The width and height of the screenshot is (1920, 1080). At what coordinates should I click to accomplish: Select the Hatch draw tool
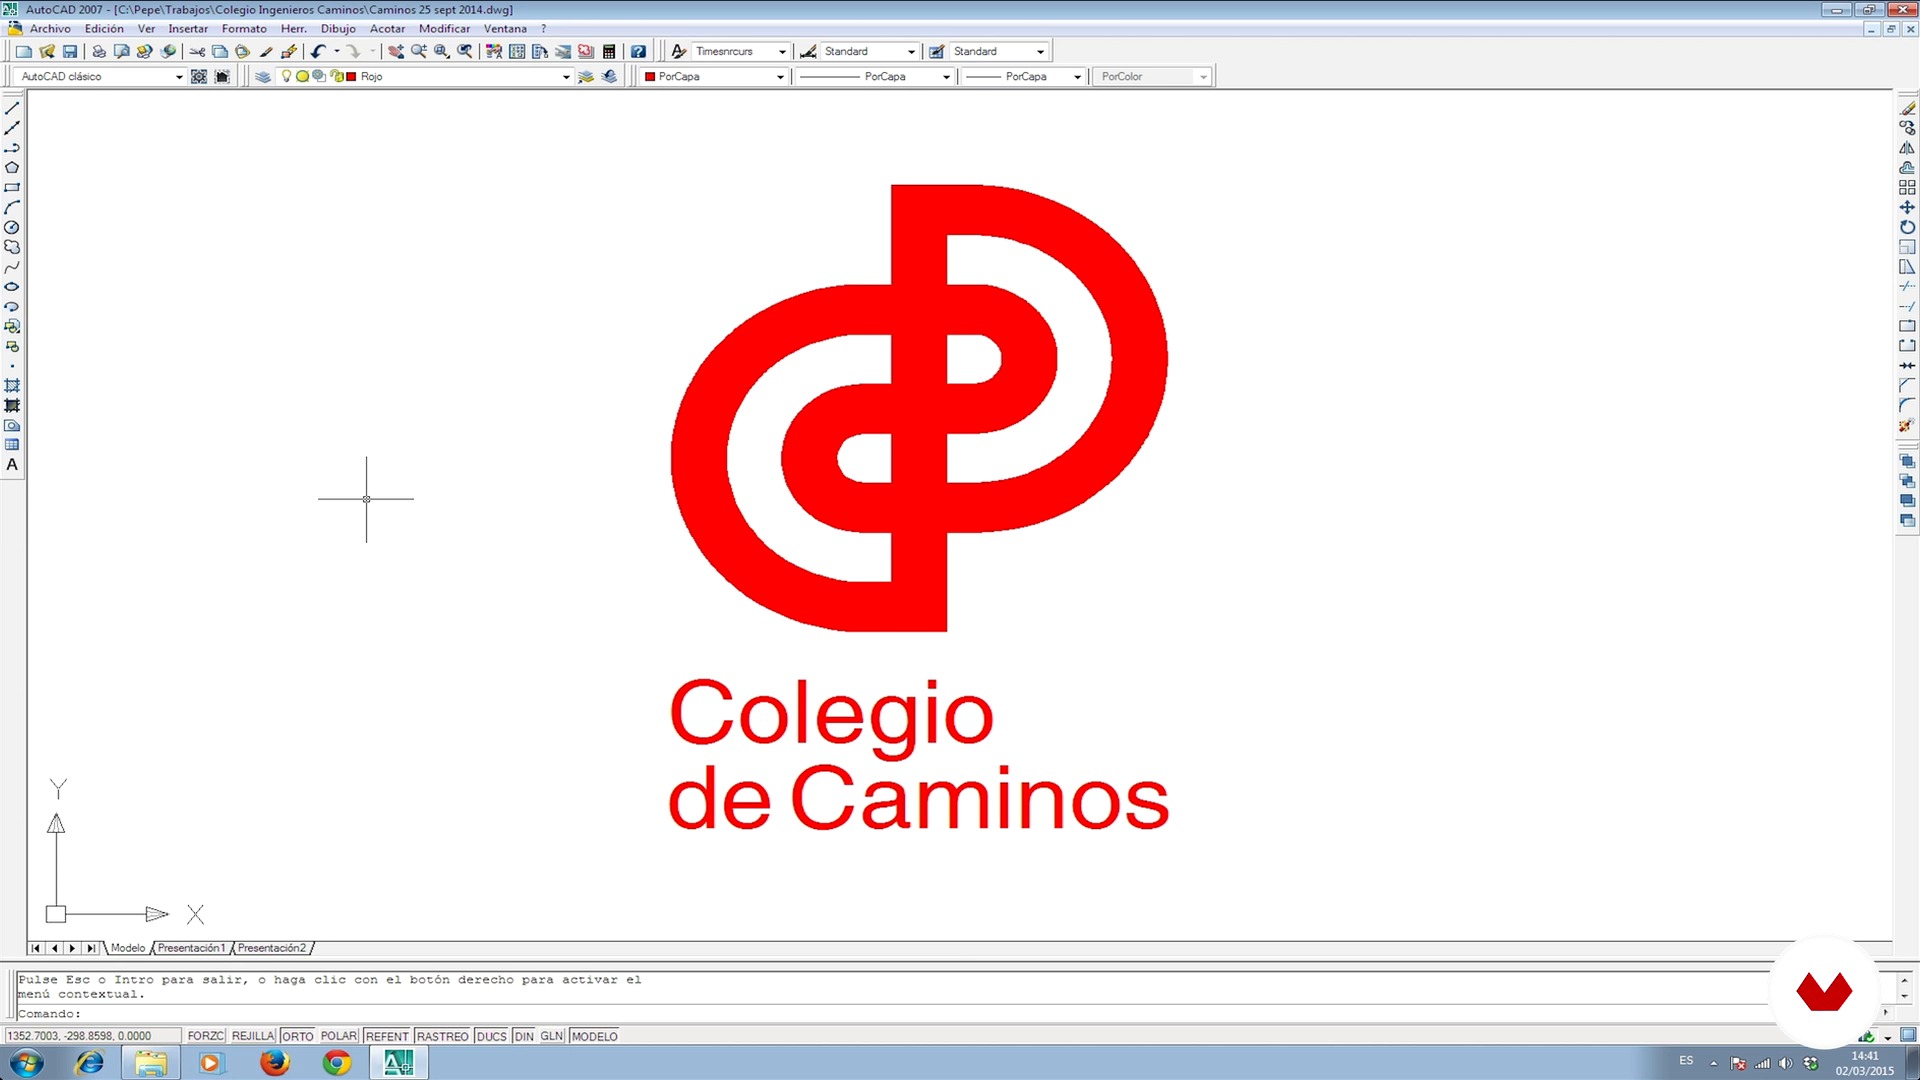coord(12,386)
